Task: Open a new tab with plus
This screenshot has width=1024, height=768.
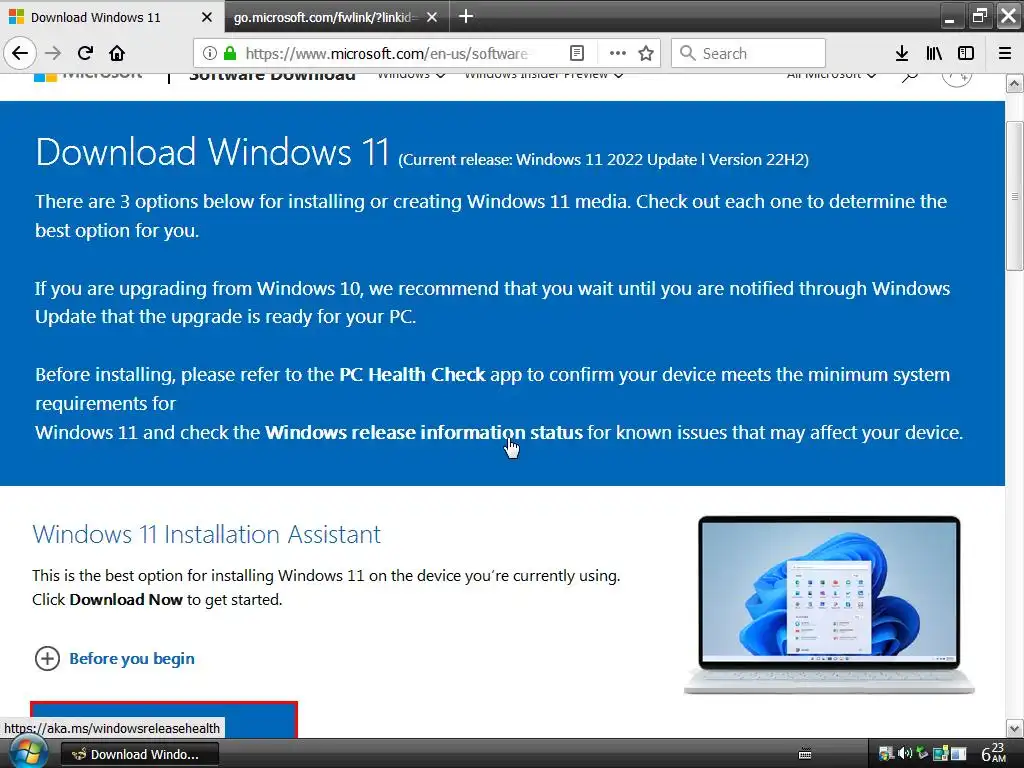Action: (x=466, y=16)
